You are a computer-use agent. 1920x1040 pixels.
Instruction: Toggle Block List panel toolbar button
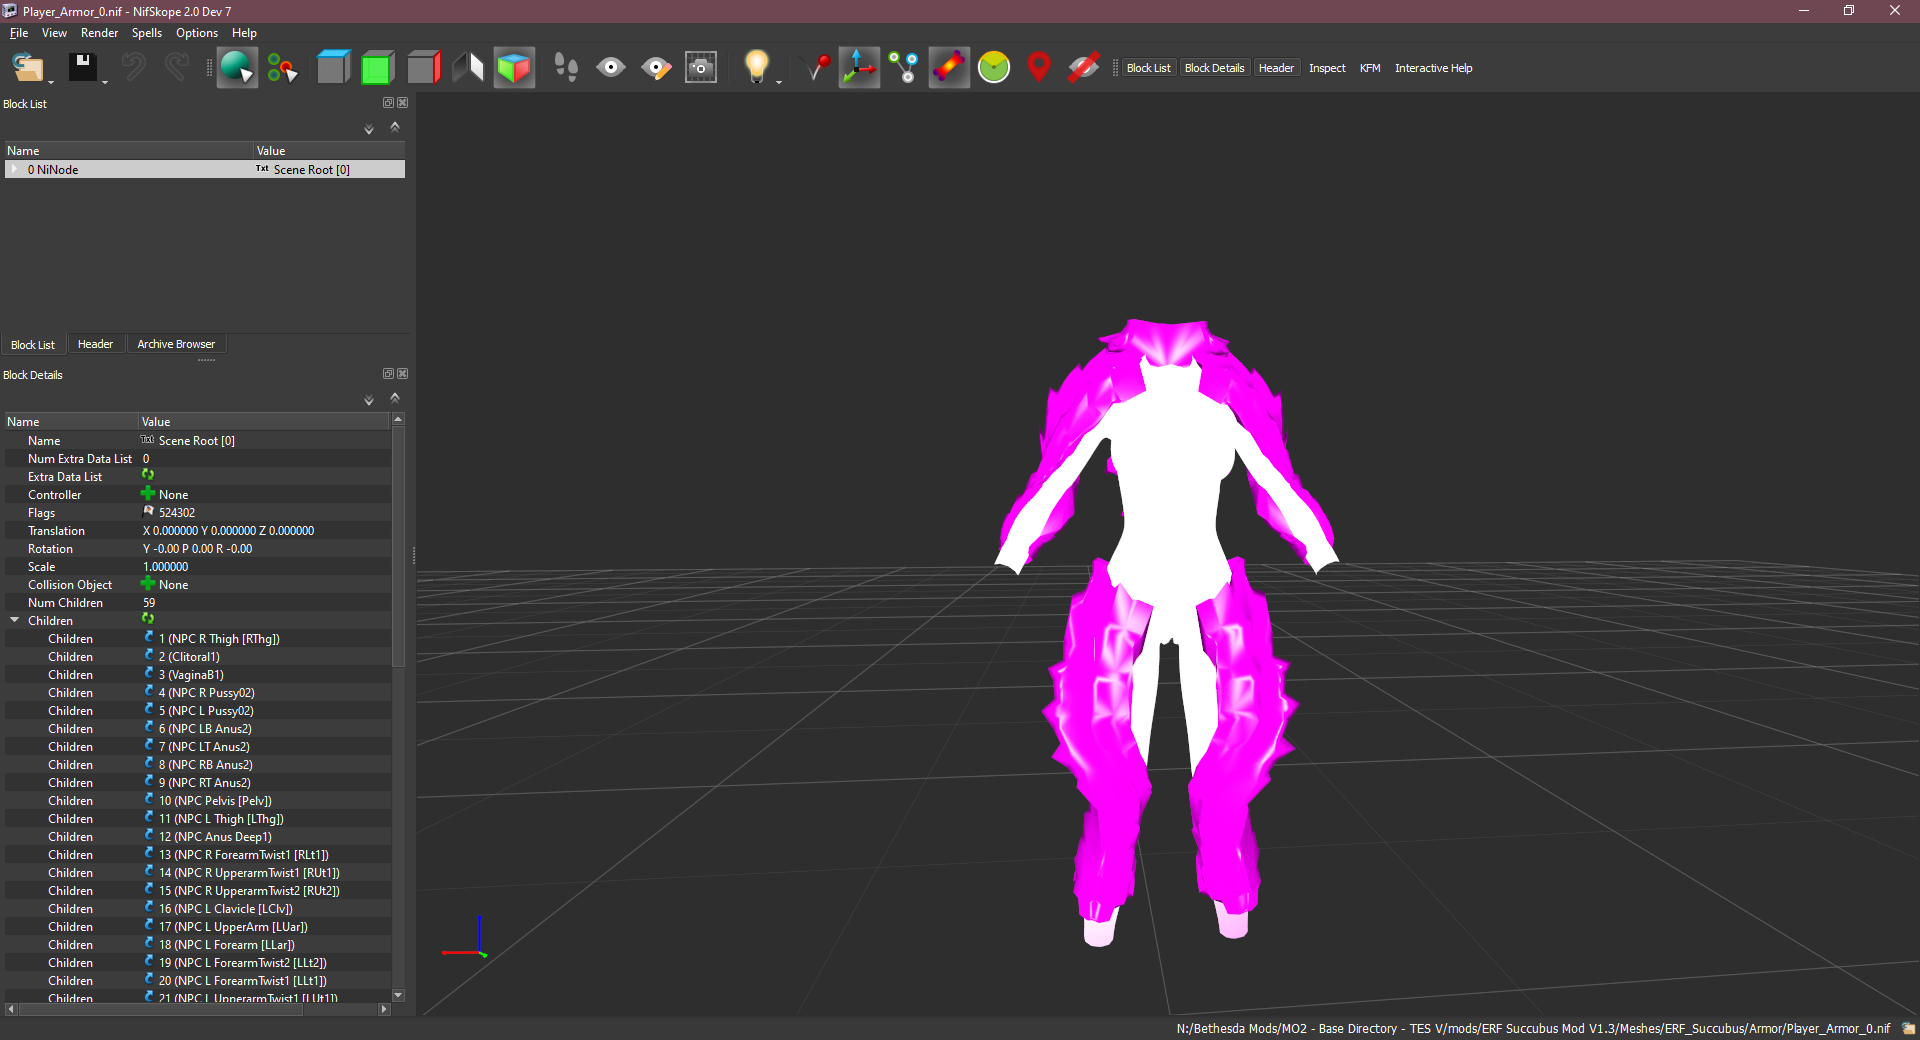tap(1148, 68)
